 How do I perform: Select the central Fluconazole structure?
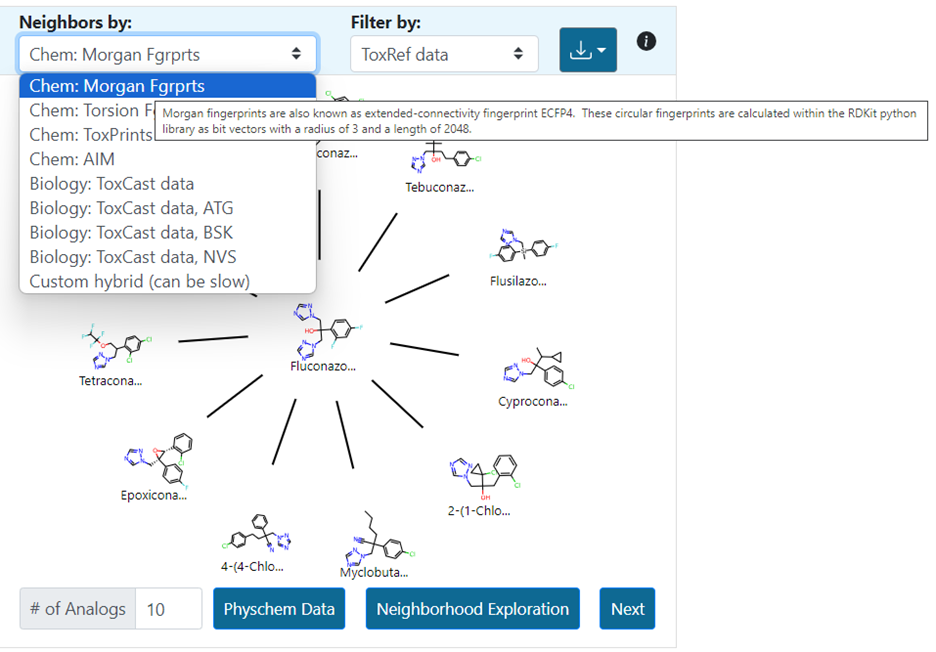(327, 330)
